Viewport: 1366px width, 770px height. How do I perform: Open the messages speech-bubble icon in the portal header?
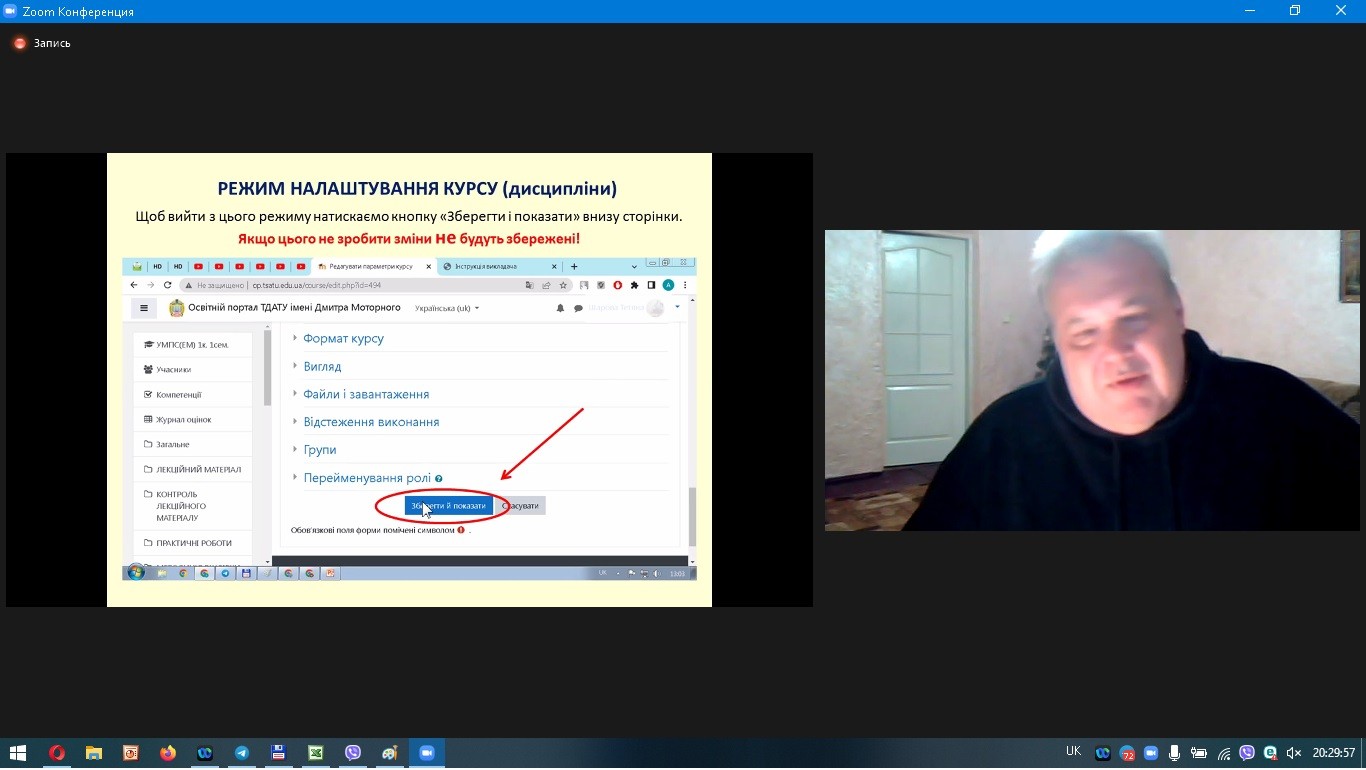click(578, 308)
